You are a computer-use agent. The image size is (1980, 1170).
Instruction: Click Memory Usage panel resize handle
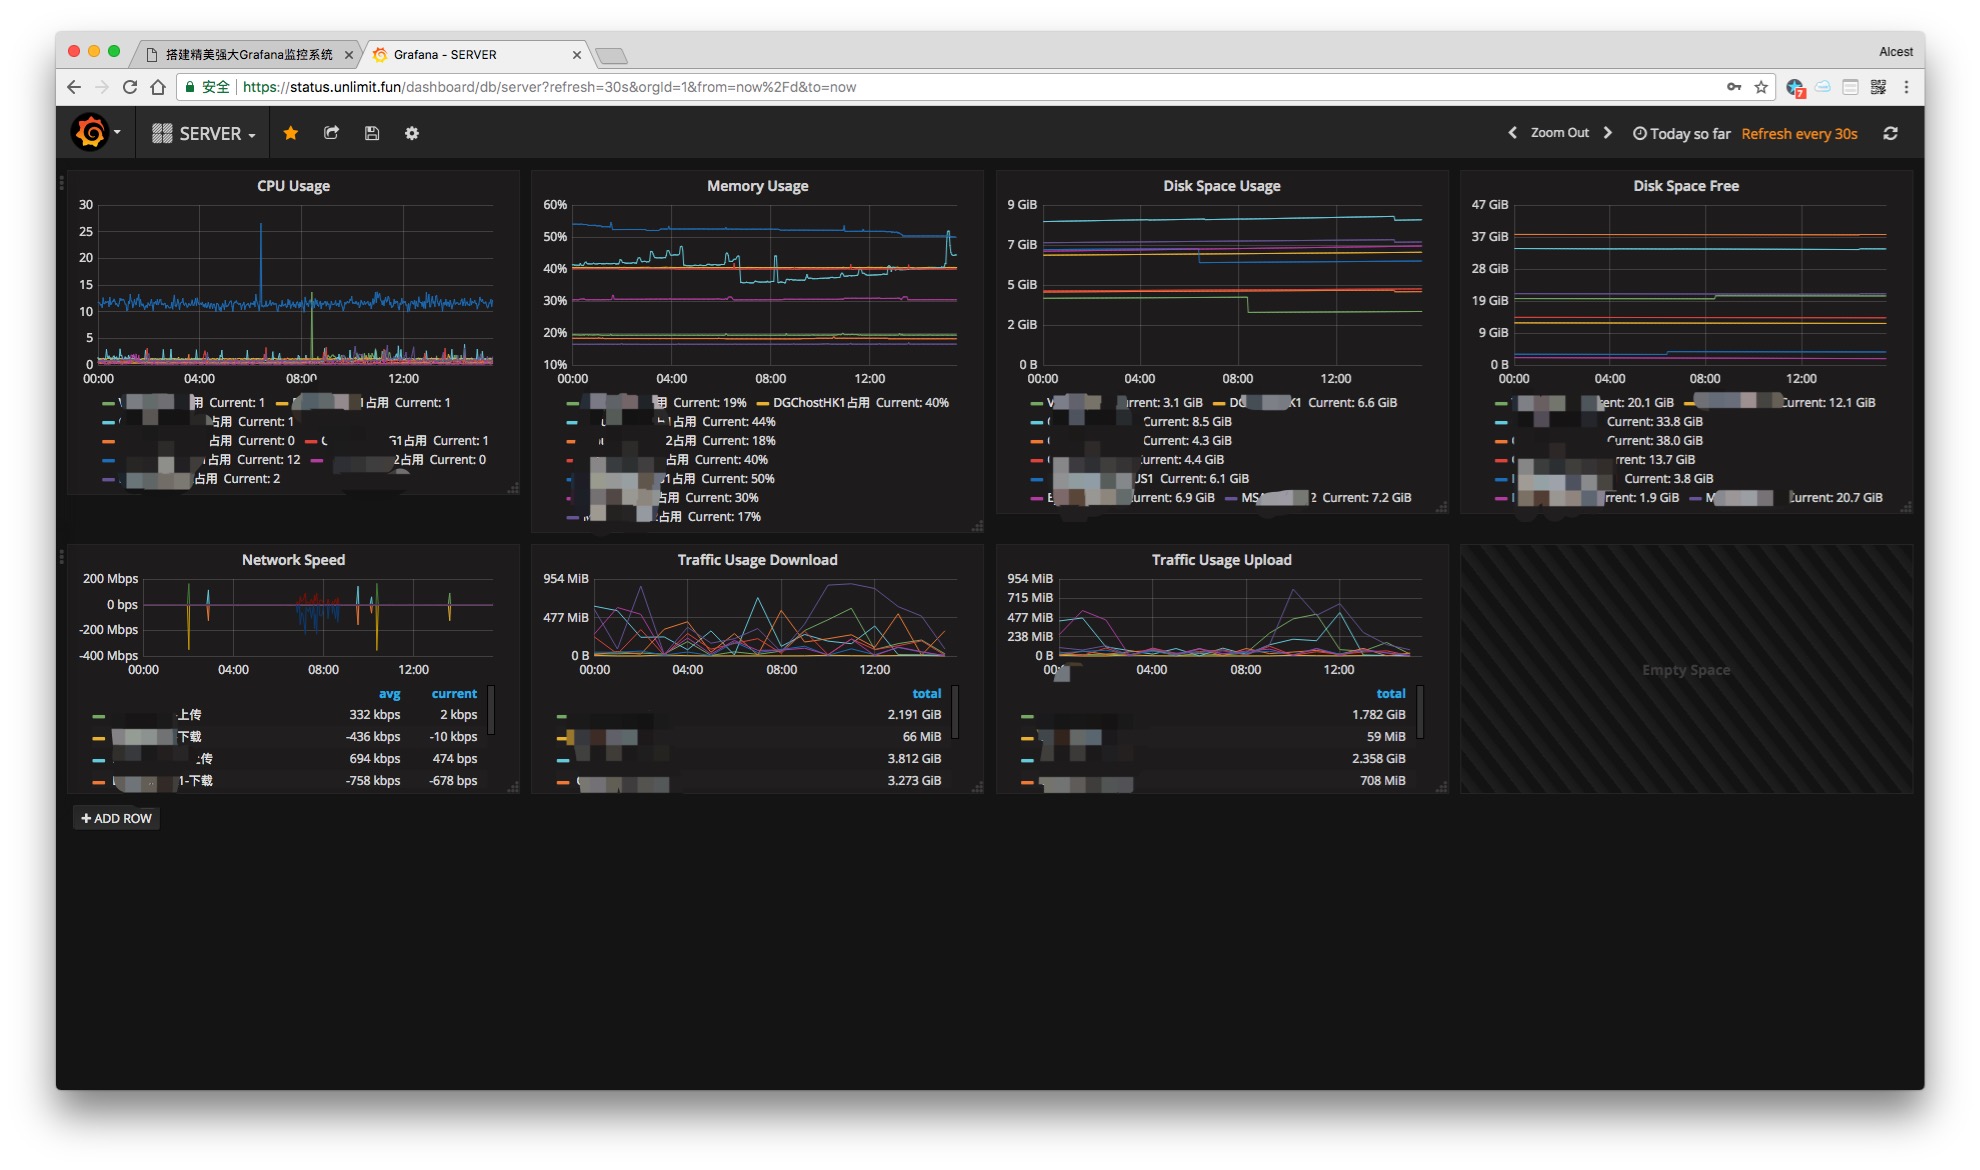977,526
